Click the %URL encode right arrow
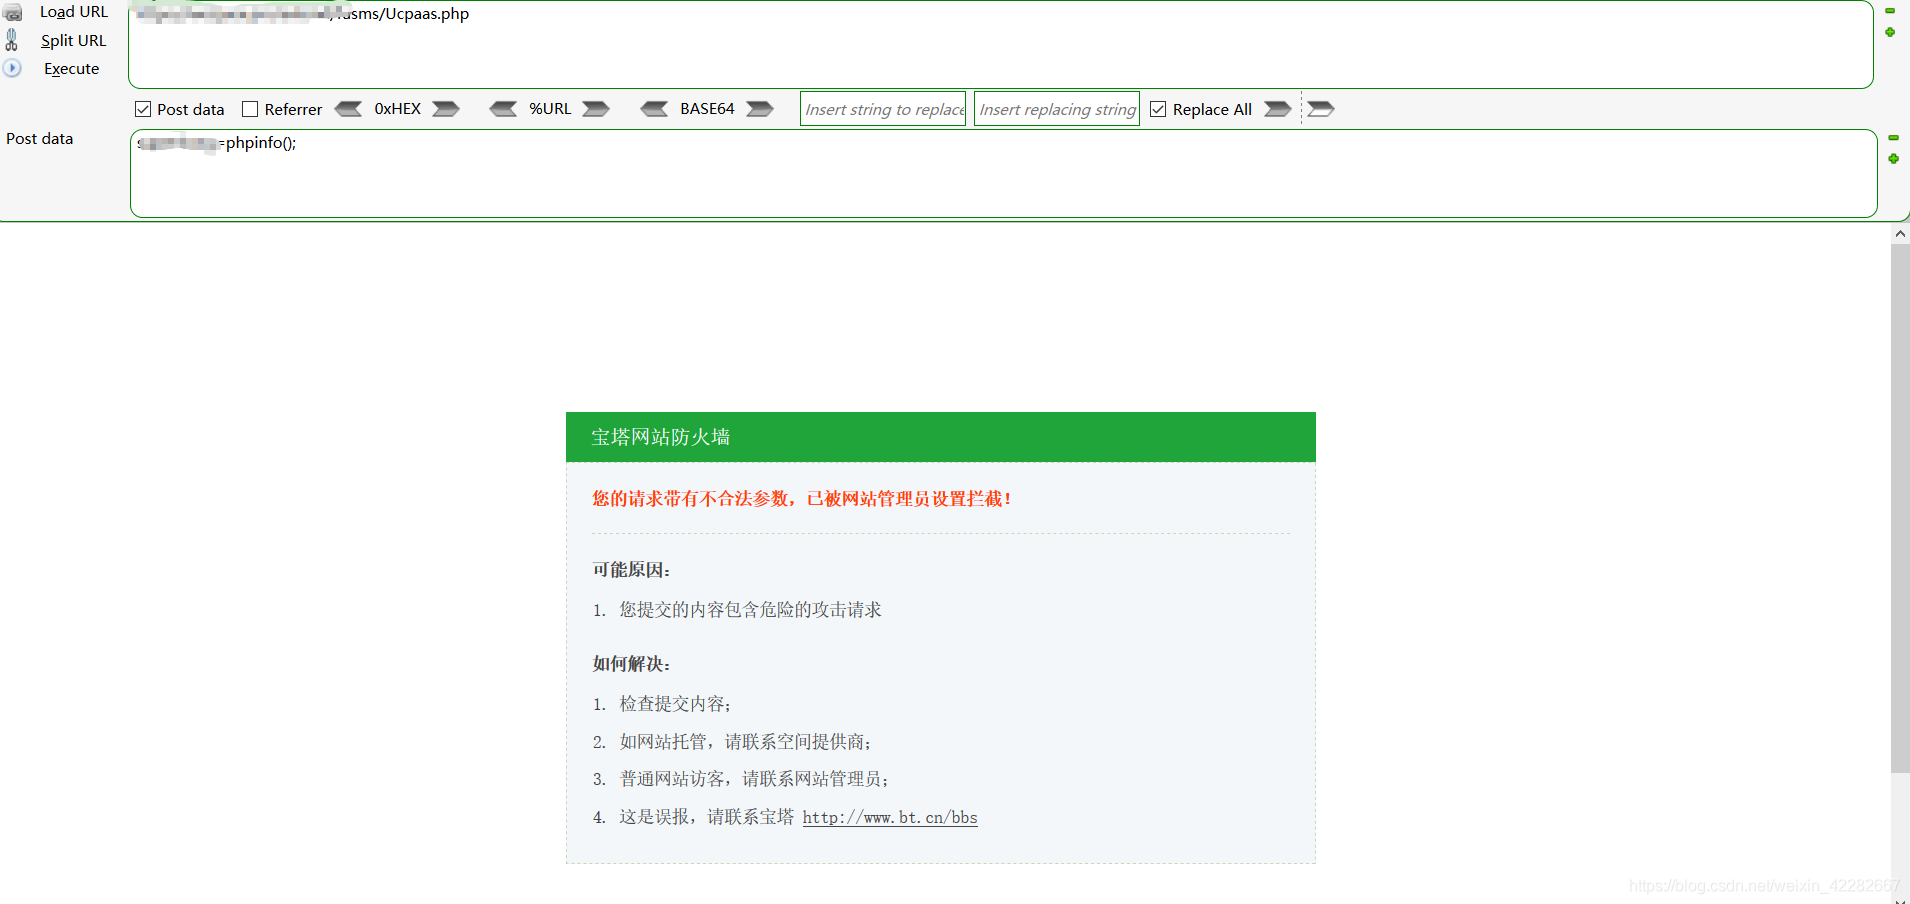The width and height of the screenshot is (1910, 904). pyautogui.click(x=596, y=109)
